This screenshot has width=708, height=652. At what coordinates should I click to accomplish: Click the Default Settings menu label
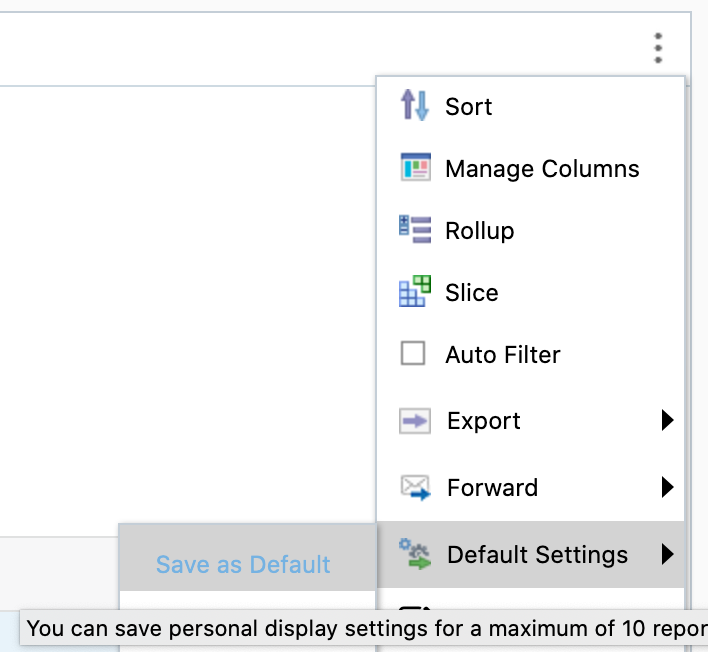click(x=538, y=555)
